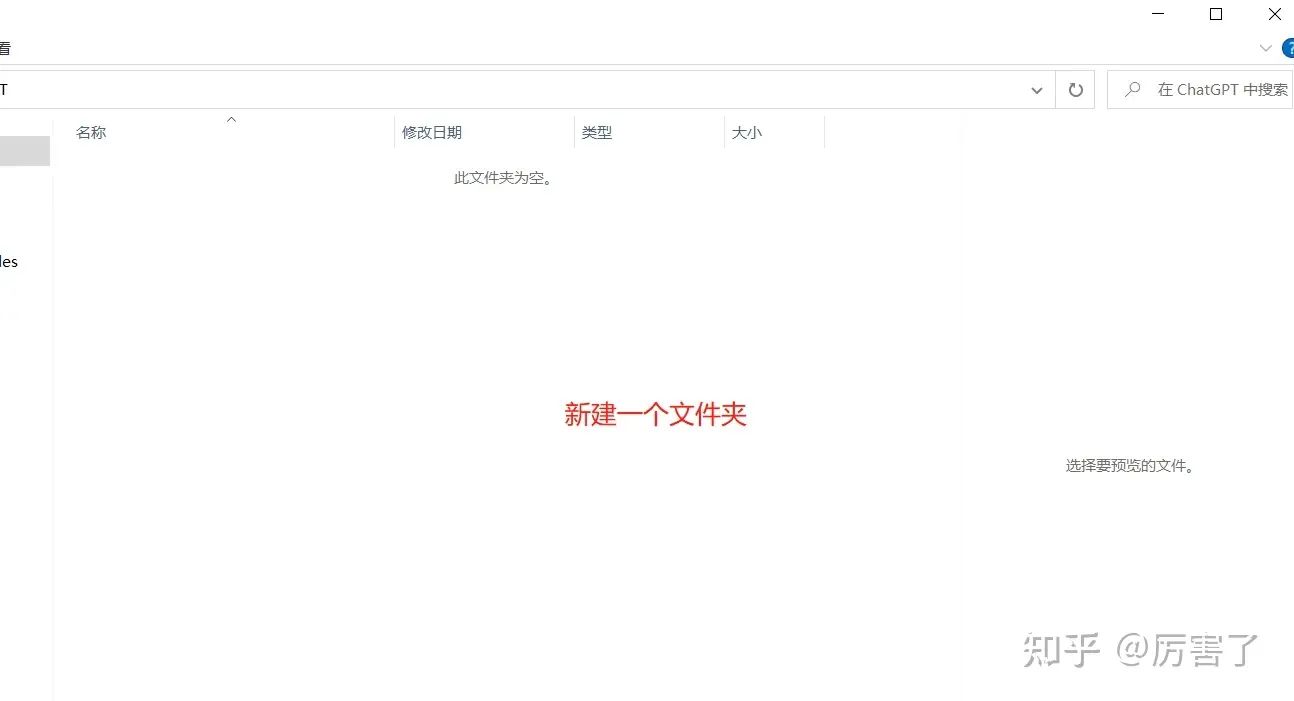The image size is (1294, 701).
Task: Expand the ribbon with the chevron
Action: tap(1265, 48)
